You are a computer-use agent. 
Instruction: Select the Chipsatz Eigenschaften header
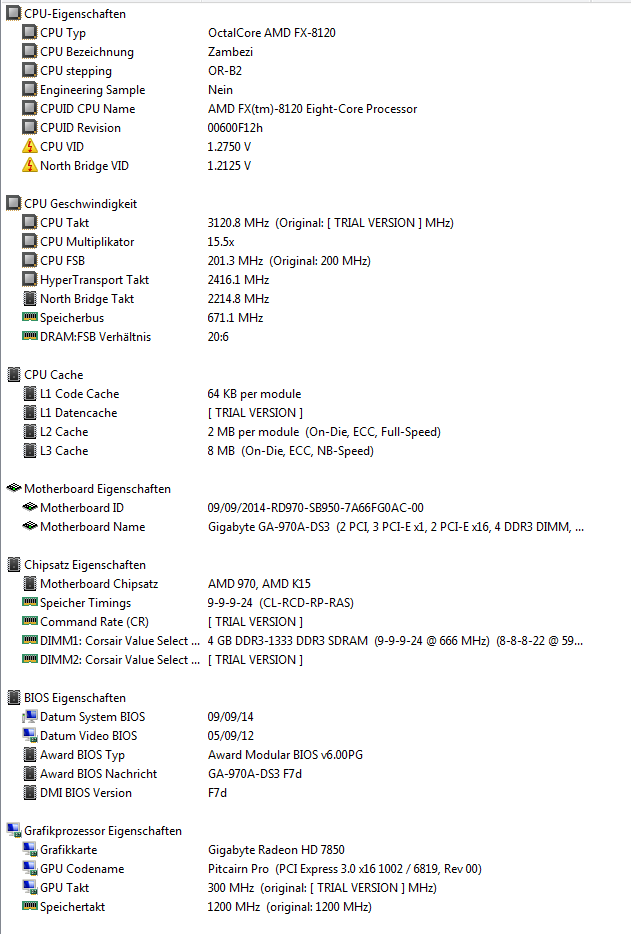(x=85, y=565)
